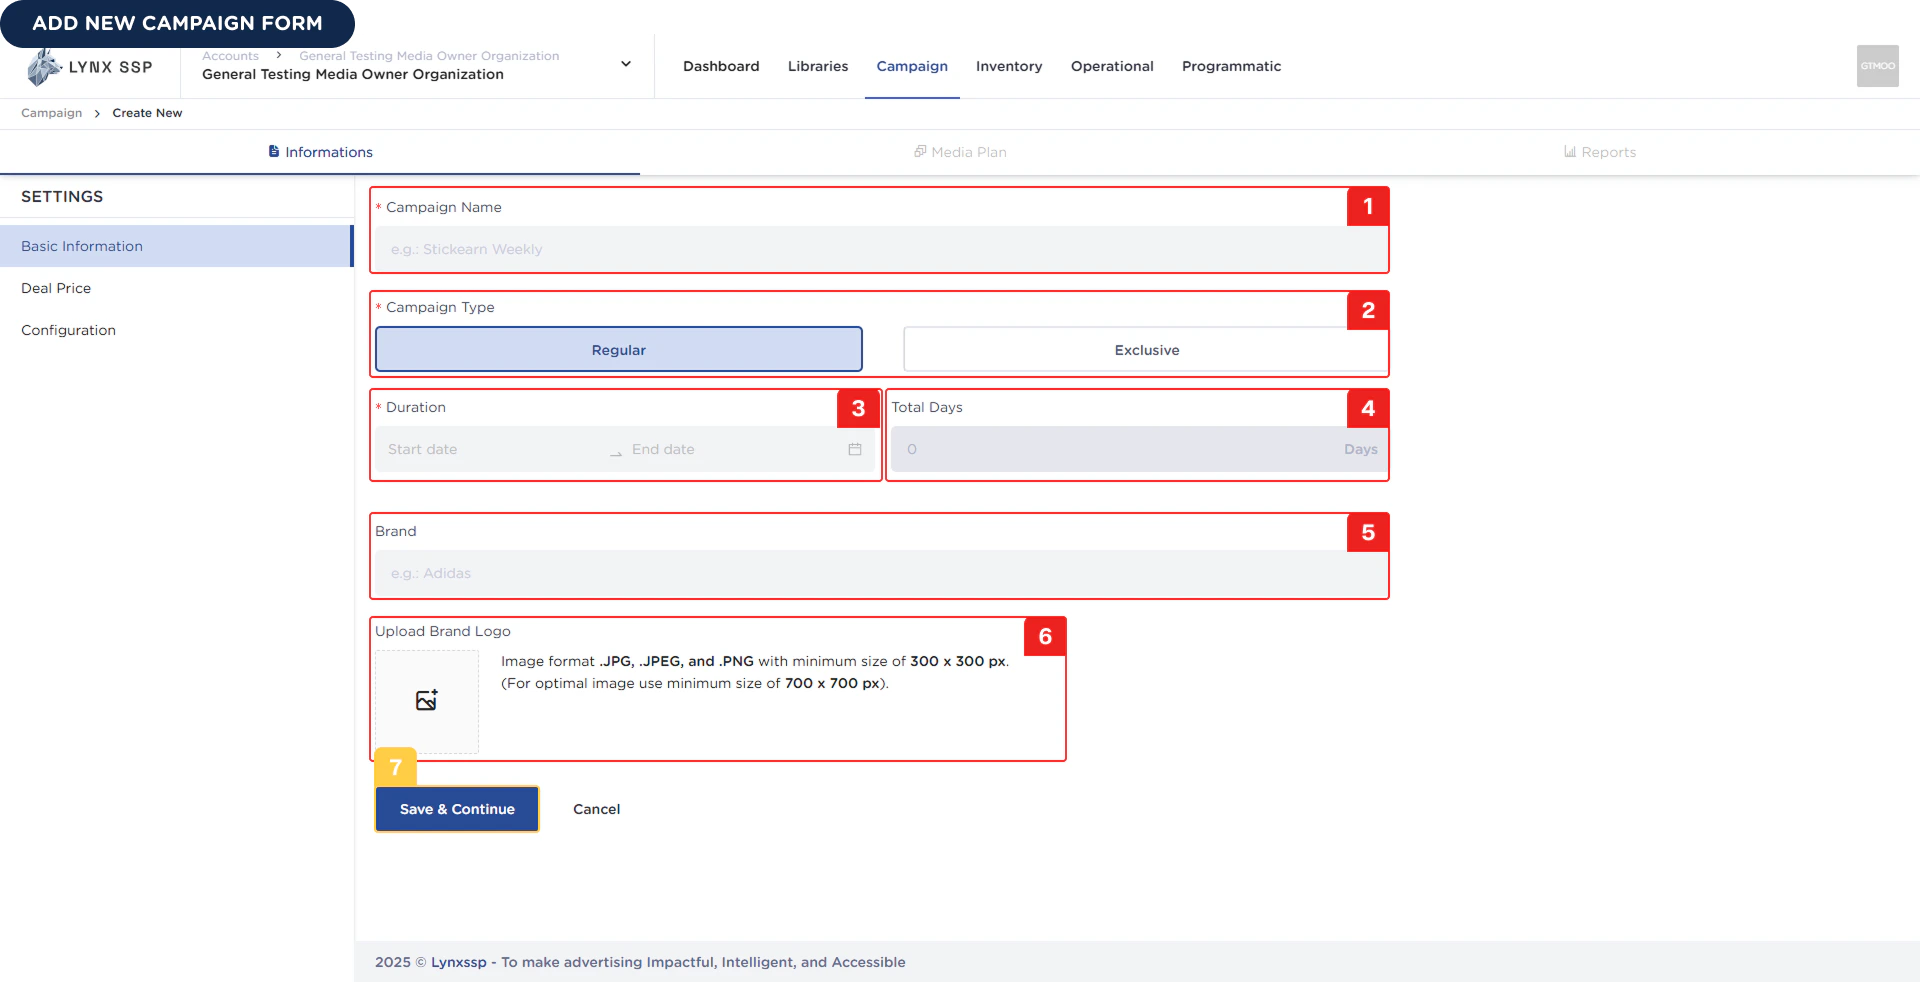Open the organization selector chevron
This screenshot has width=1920, height=982.
(625, 64)
